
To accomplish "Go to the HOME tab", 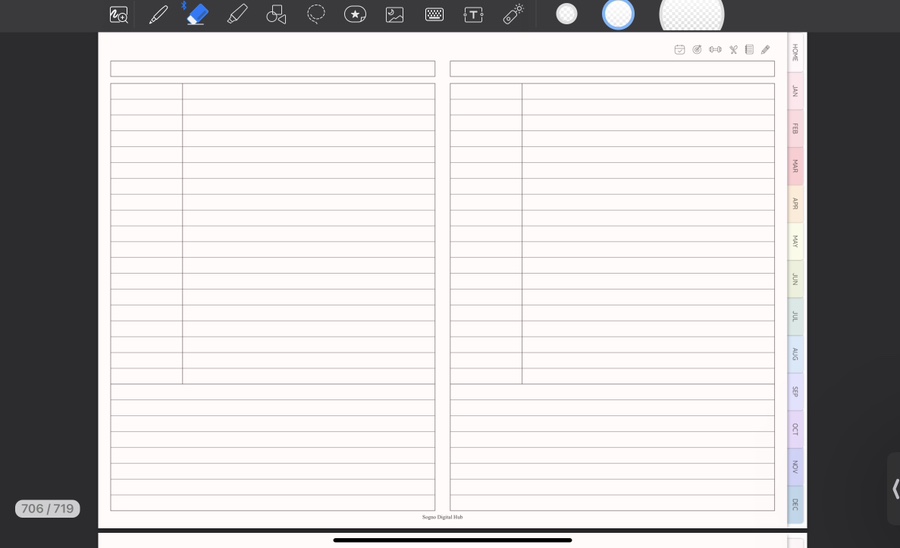I will point(795,52).
